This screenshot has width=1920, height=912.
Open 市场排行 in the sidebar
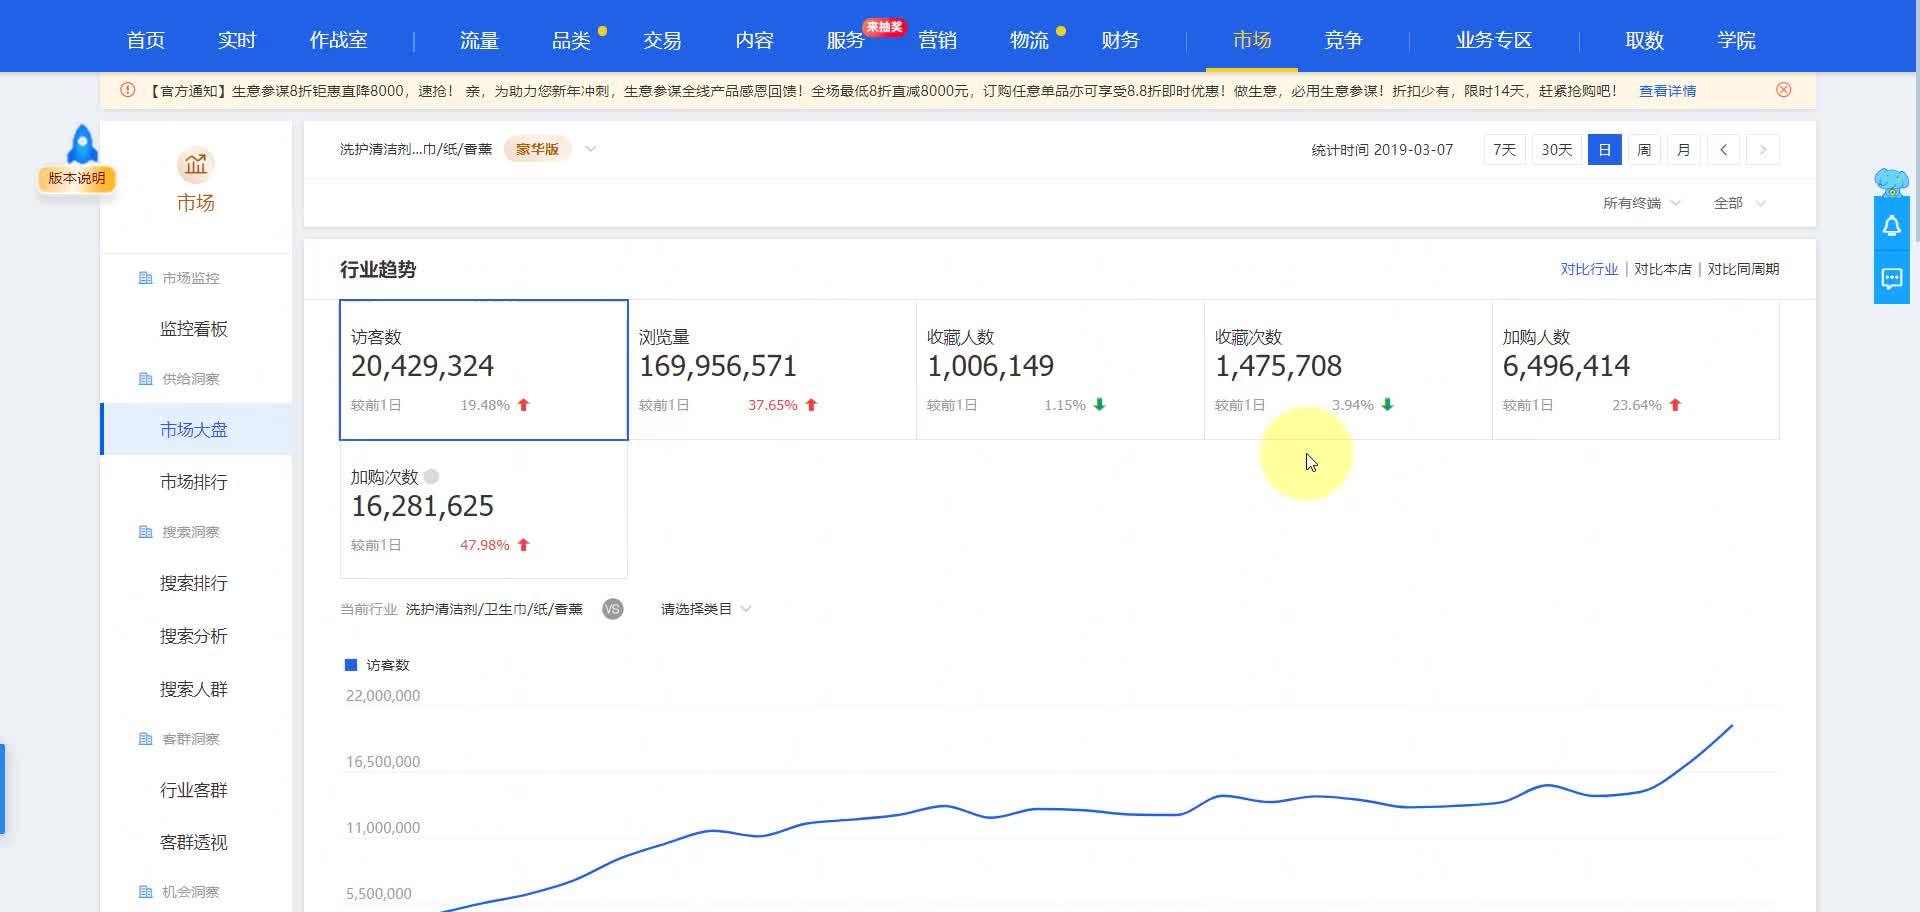194,482
